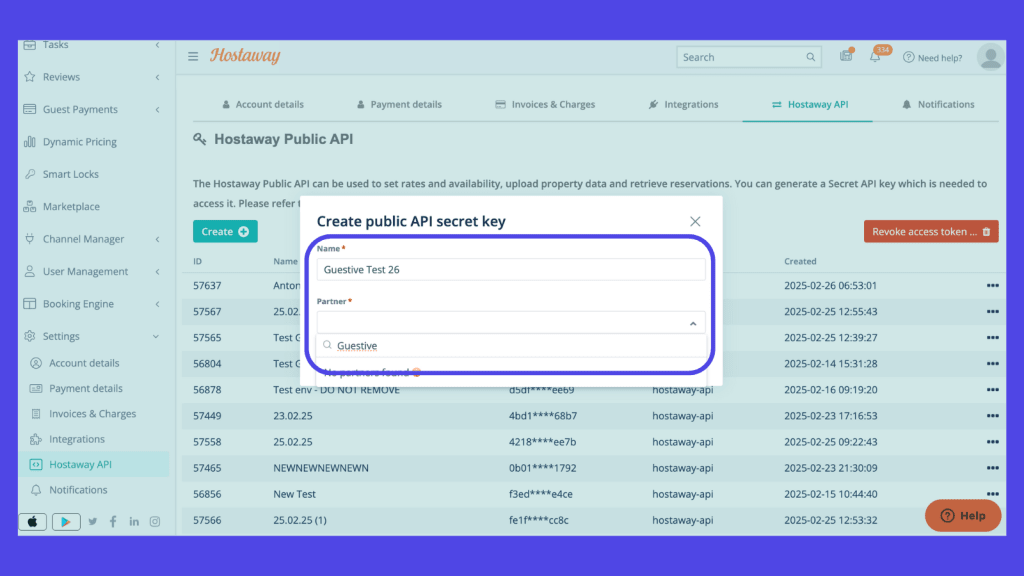The height and width of the screenshot is (576, 1024).
Task: Open Invoices & Charges under Settings
Action: coord(93,414)
